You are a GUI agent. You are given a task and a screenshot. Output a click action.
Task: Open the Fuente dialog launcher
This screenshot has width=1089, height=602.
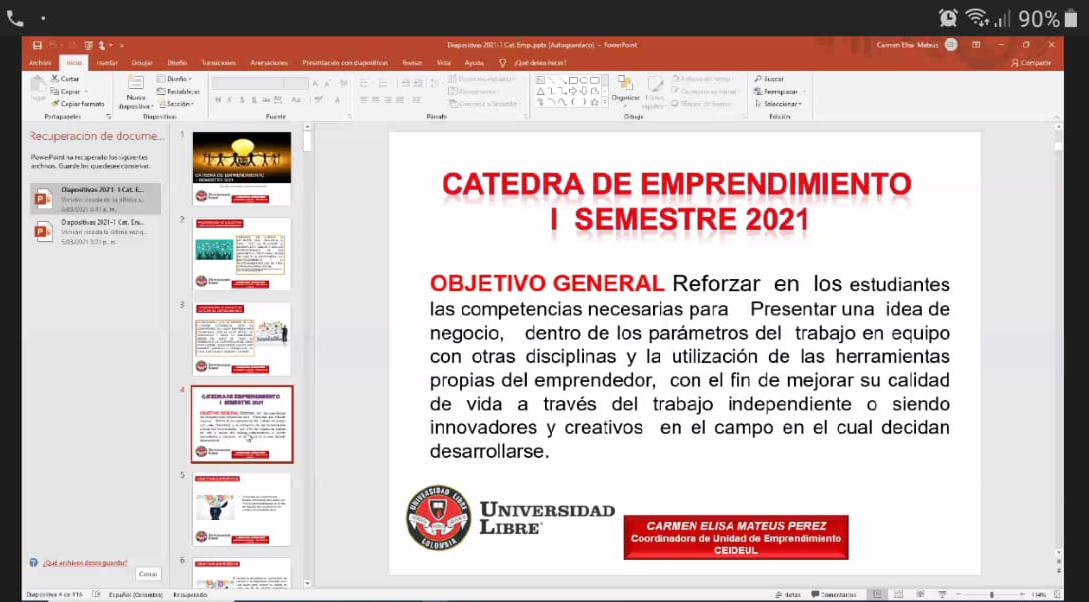click(349, 117)
